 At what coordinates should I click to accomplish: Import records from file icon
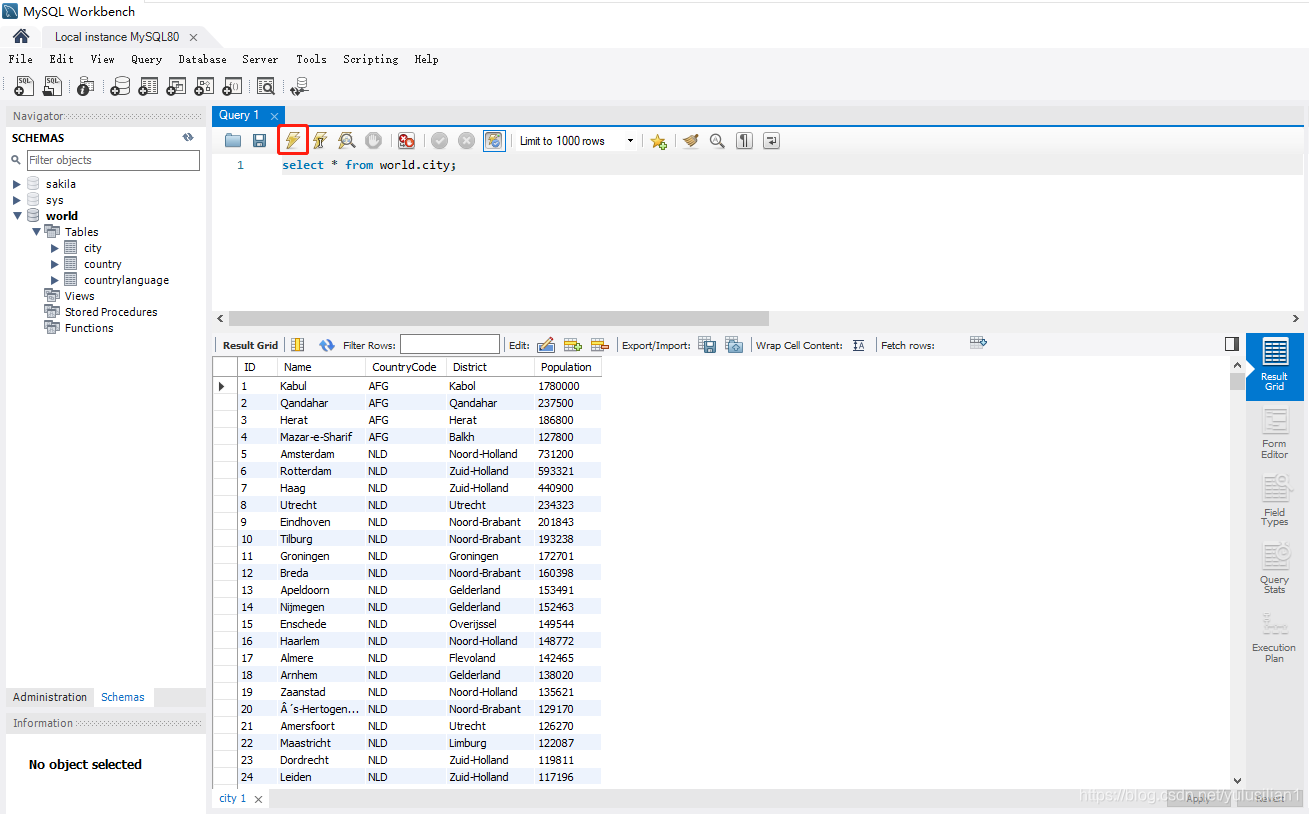pos(734,345)
